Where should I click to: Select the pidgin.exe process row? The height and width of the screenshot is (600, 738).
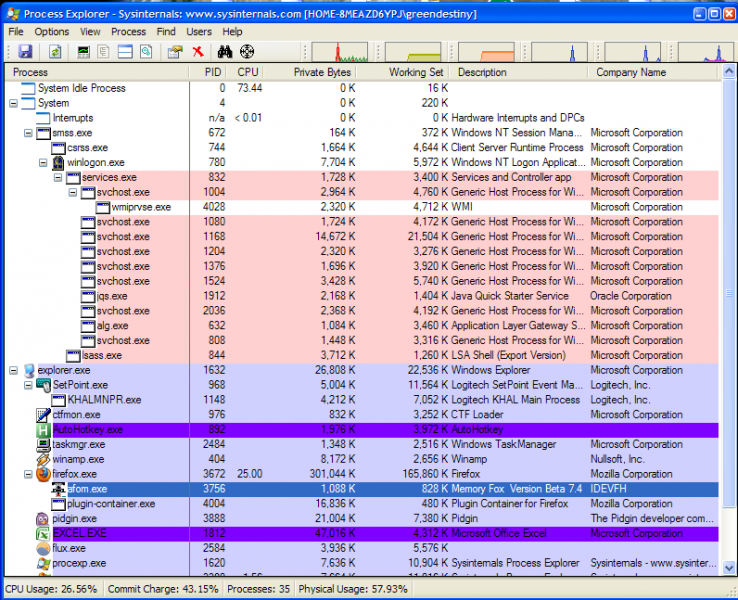(76, 519)
